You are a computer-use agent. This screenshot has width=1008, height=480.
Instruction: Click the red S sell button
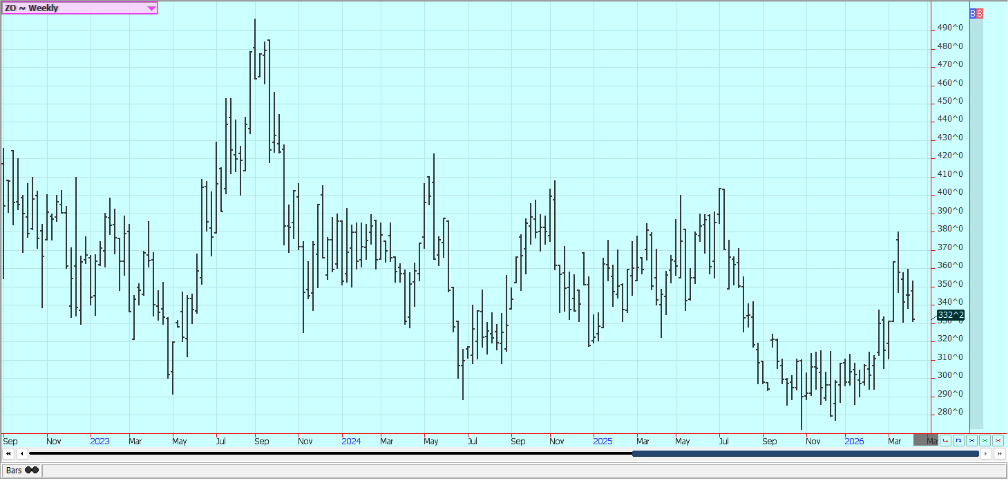coord(981,12)
